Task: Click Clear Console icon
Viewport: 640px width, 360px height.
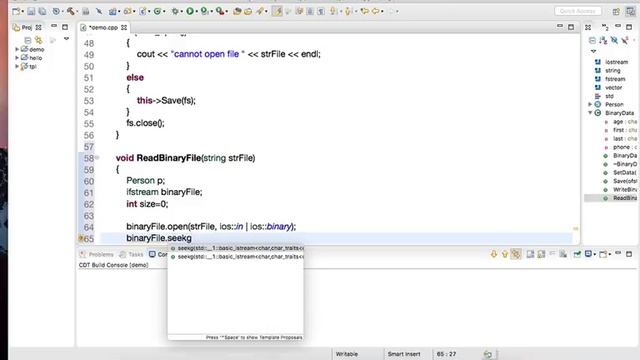Action: (563, 254)
